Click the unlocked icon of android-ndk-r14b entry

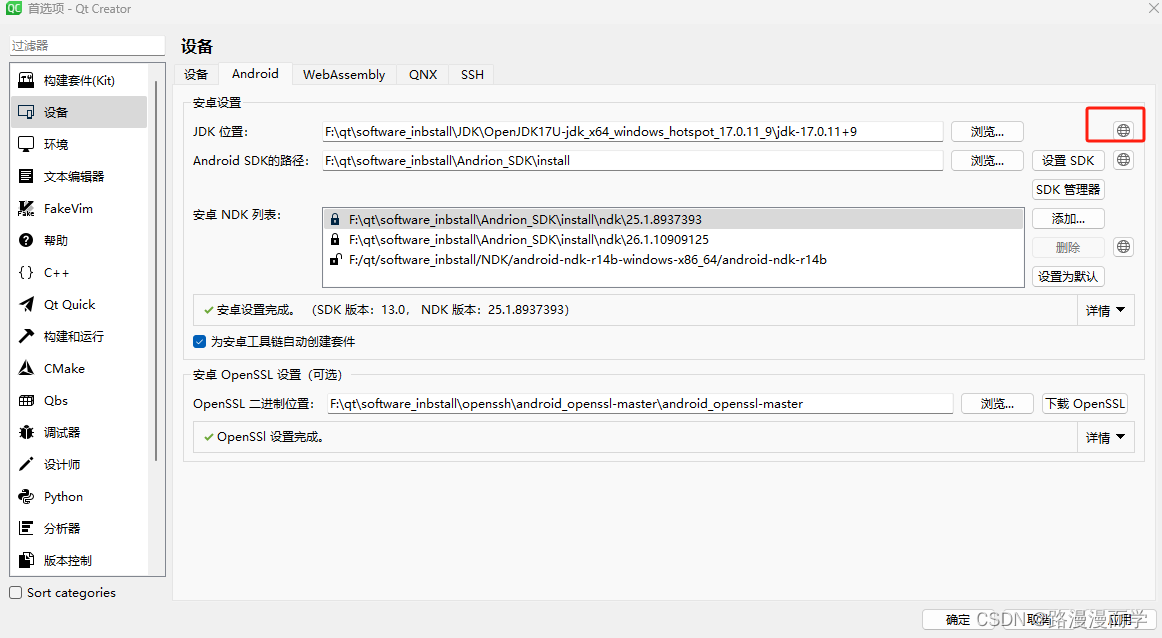point(336,259)
